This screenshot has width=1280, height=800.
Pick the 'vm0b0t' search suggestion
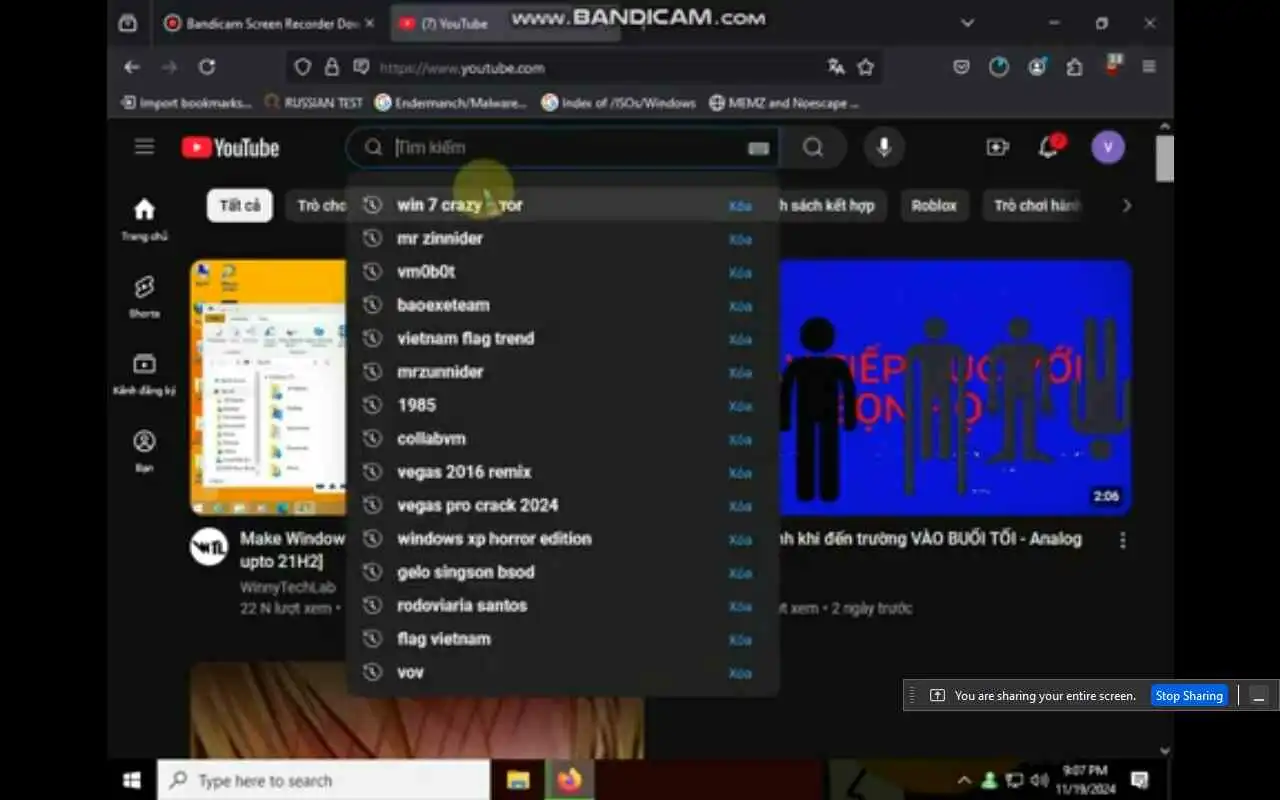562,272
